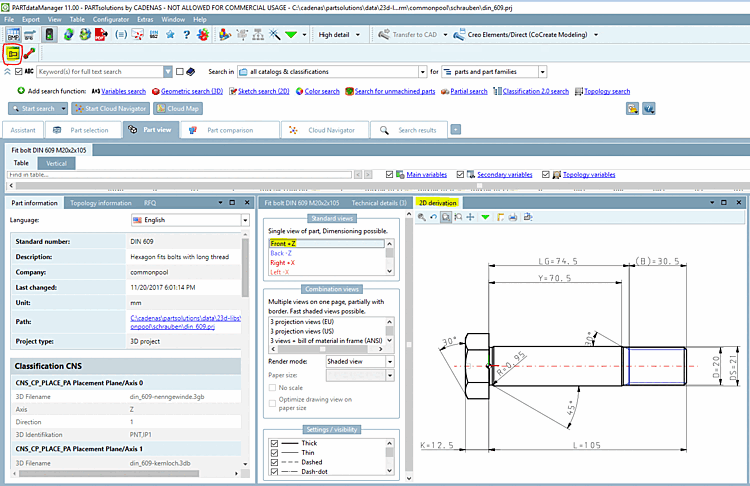This screenshot has height=486, width=750.
Task: Click the green down arrow in 2D derivation toolbar
Action: 485,217
